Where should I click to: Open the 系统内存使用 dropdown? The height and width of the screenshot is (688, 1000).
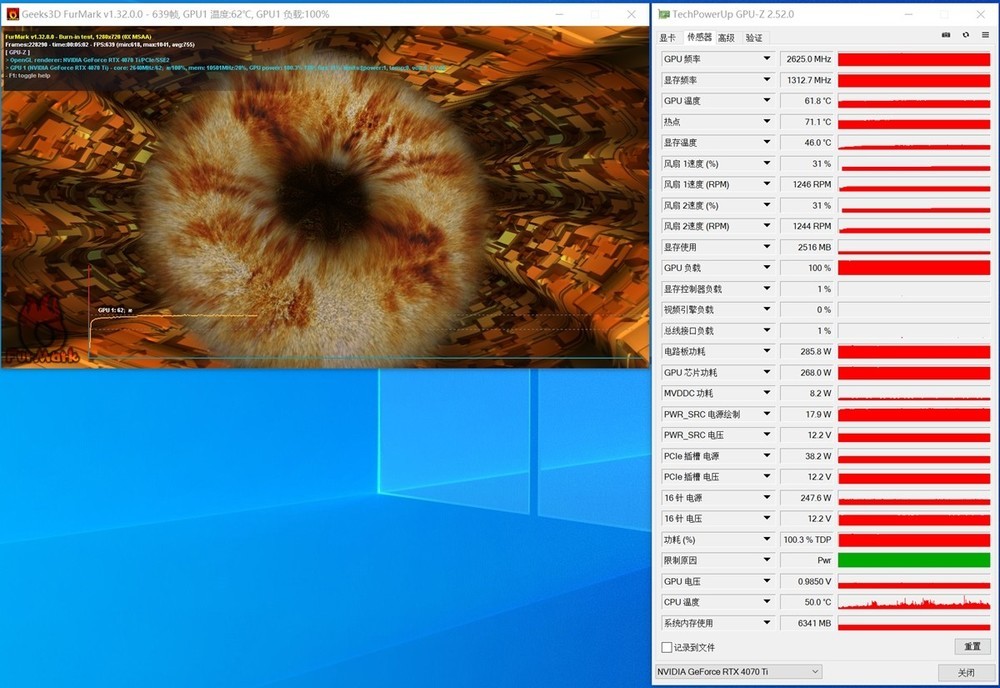click(x=767, y=623)
